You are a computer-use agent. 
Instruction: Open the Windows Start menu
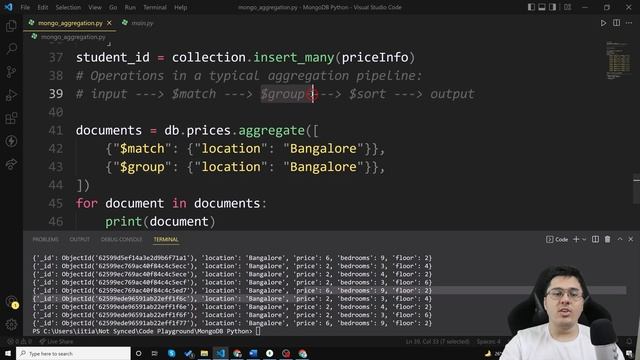pyautogui.click(x=8, y=353)
